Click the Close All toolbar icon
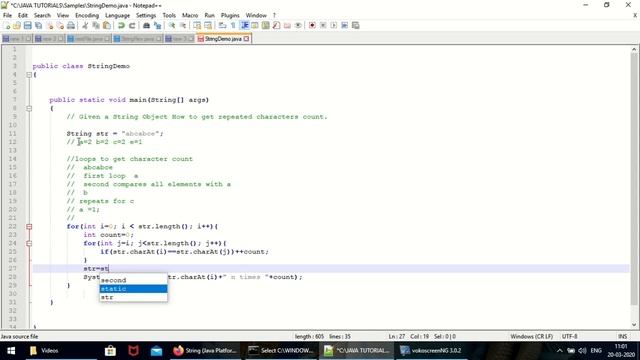The height and width of the screenshot is (360, 640). click(x=60, y=25)
